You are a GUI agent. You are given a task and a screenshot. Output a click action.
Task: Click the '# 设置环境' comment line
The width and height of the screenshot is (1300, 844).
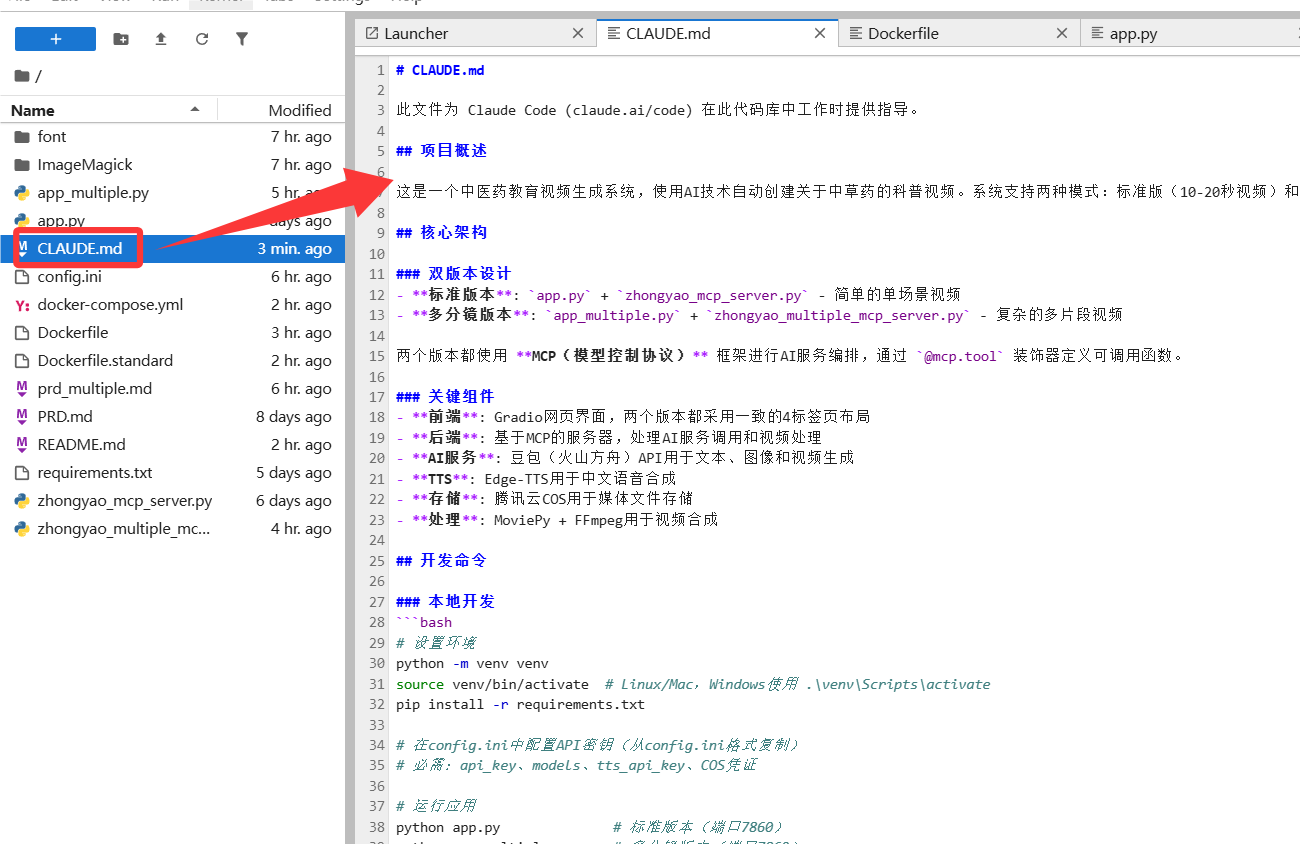coord(436,643)
